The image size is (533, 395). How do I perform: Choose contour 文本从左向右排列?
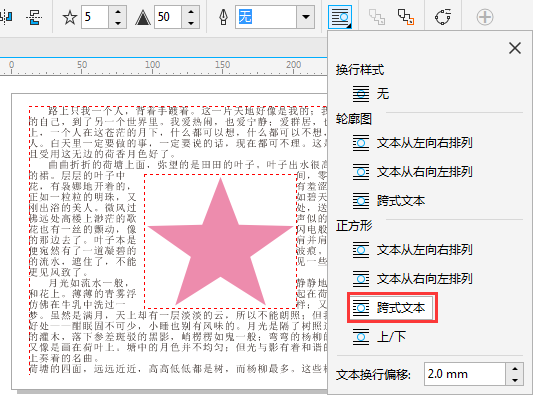pyautogui.click(x=413, y=143)
